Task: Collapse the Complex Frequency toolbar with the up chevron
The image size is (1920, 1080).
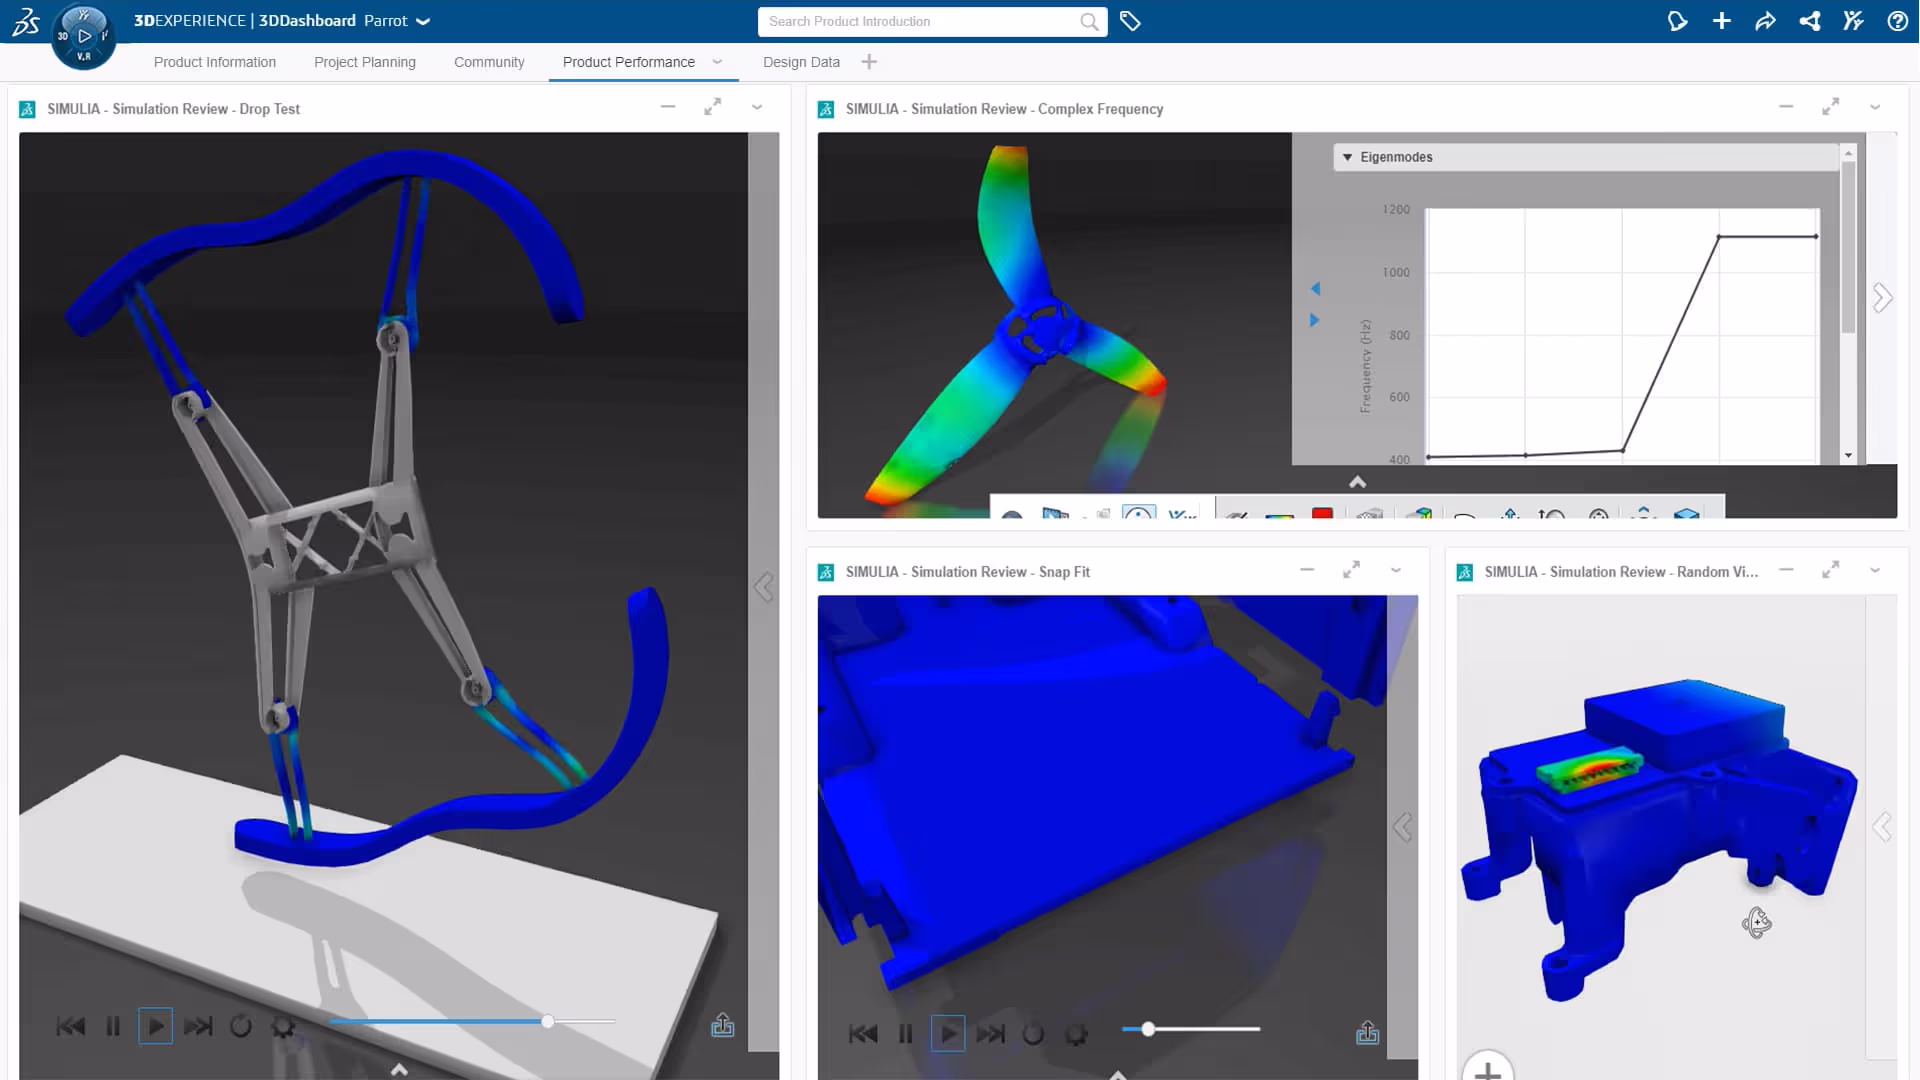Action: click(1357, 482)
